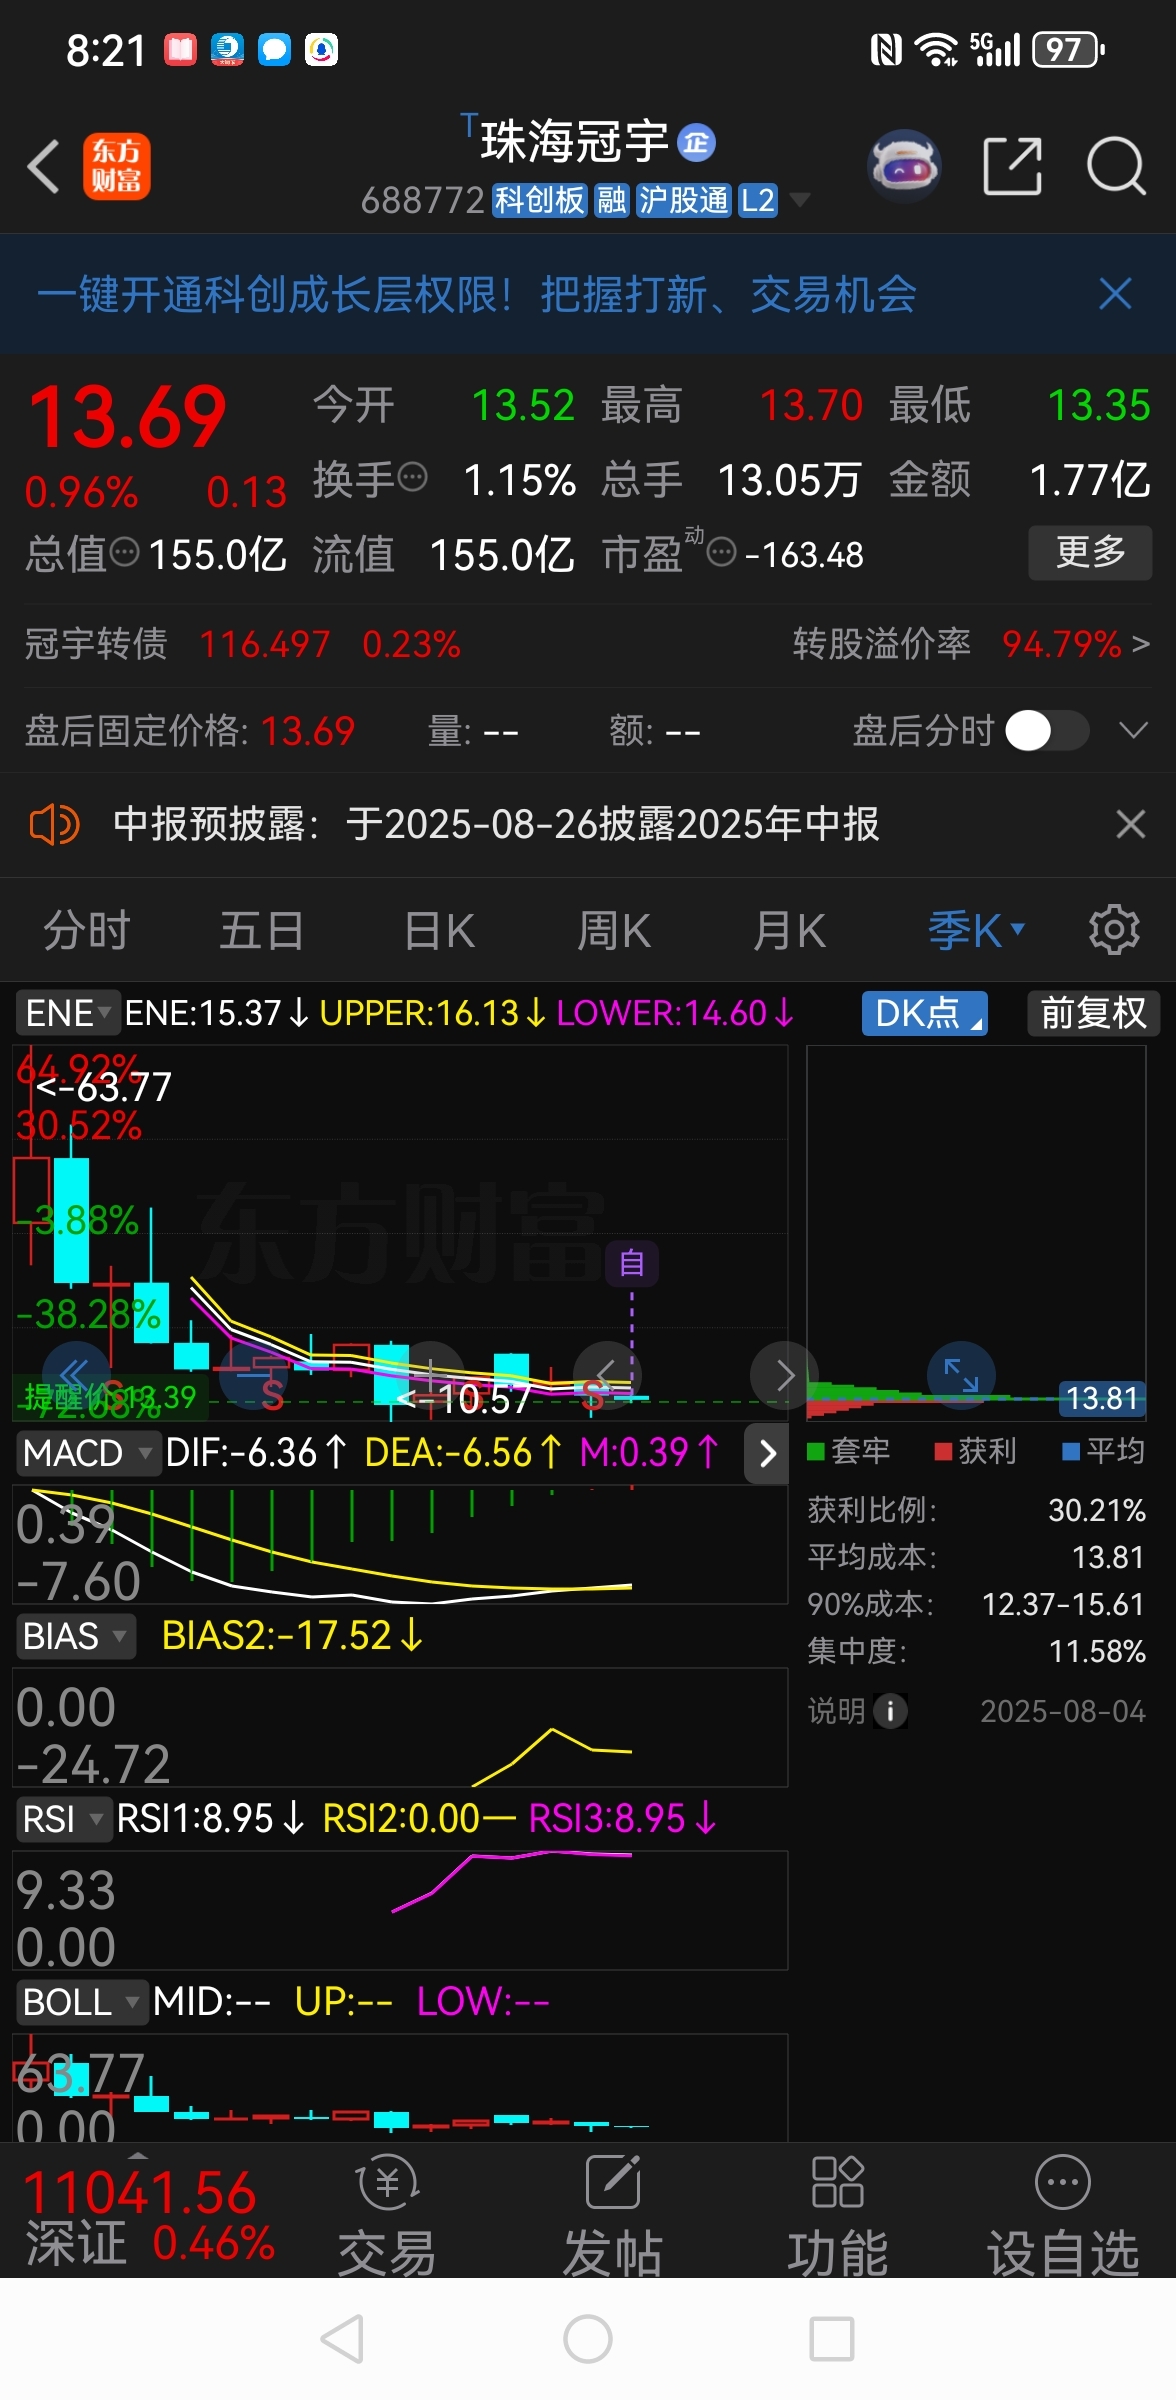Expand the 盘后 section chevron

1133,730
